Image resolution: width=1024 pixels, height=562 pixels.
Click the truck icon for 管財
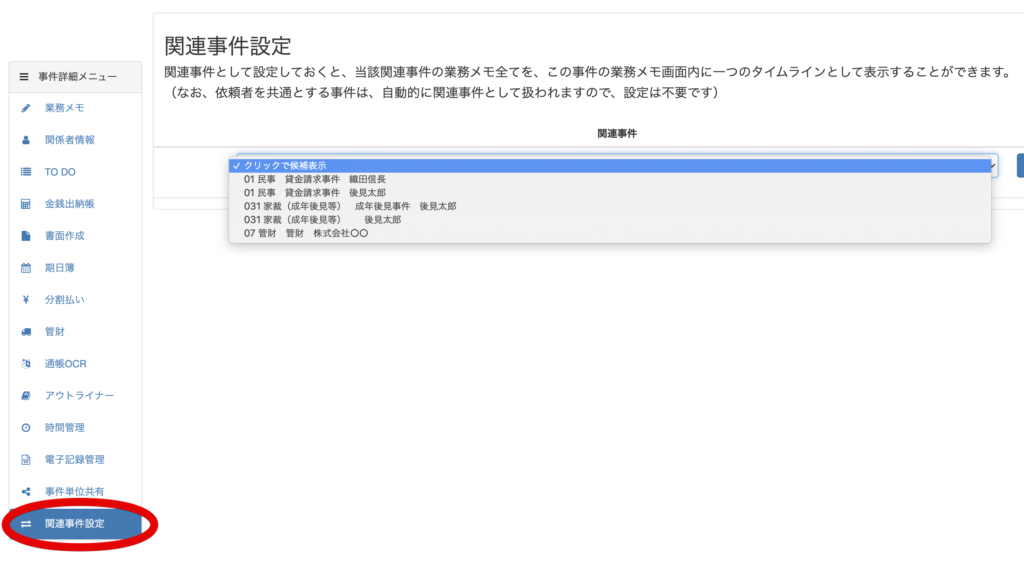pos(26,332)
